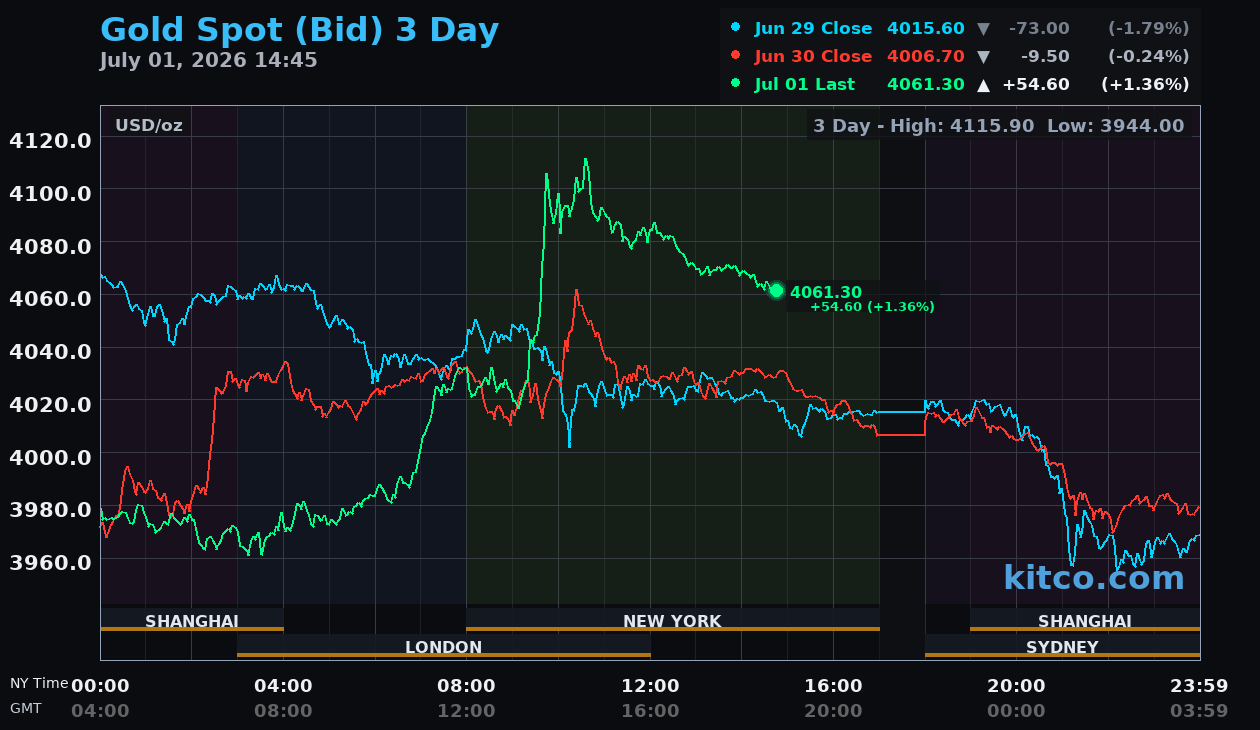Click the 4006.70 close price value
This screenshot has width=1260, height=730.
coord(926,56)
